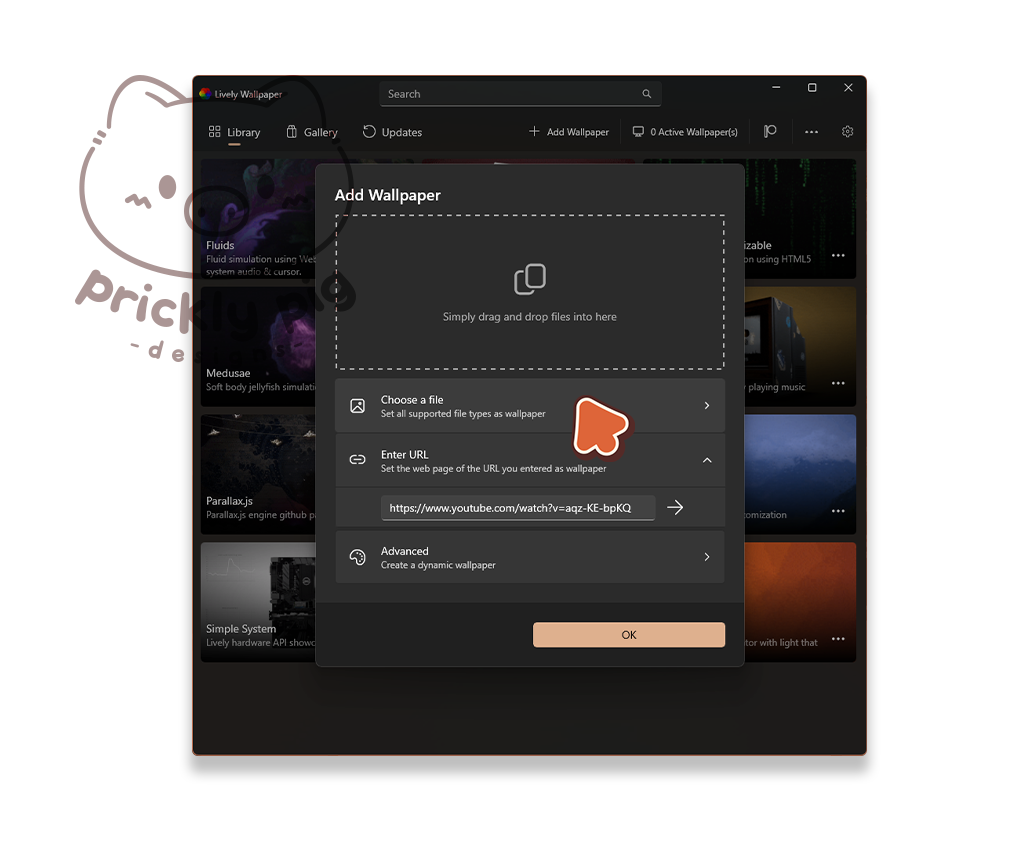Submit the URL with the arrow button
1024x856 pixels.
(x=675, y=507)
